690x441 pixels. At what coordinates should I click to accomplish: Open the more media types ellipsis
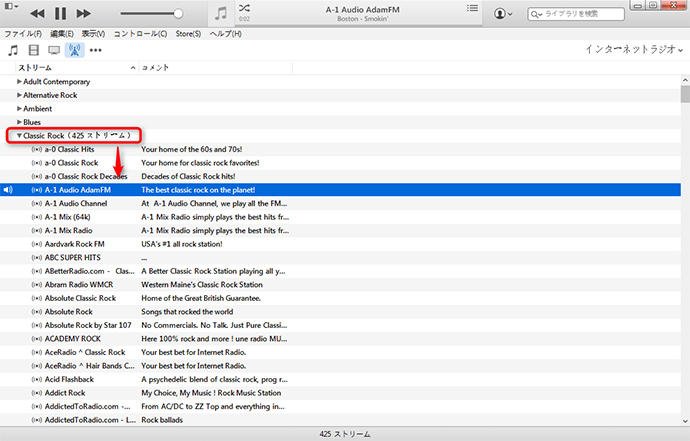pos(95,50)
